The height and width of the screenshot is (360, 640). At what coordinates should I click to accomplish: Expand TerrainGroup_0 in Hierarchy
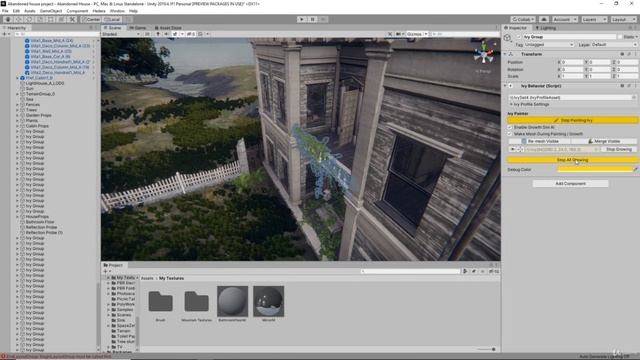[18, 94]
